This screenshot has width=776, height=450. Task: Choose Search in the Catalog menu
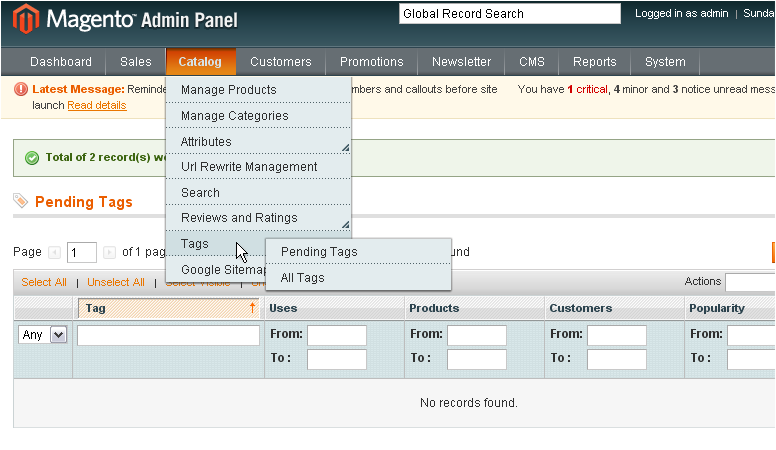pyautogui.click(x=258, y=192)
